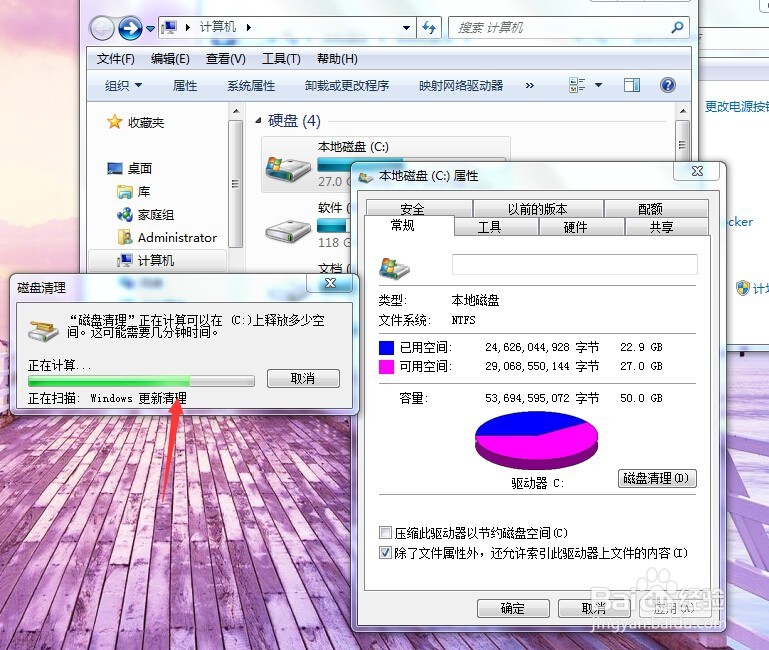
Task: Open the 查看(V) menu
Action: coord(226,59)
